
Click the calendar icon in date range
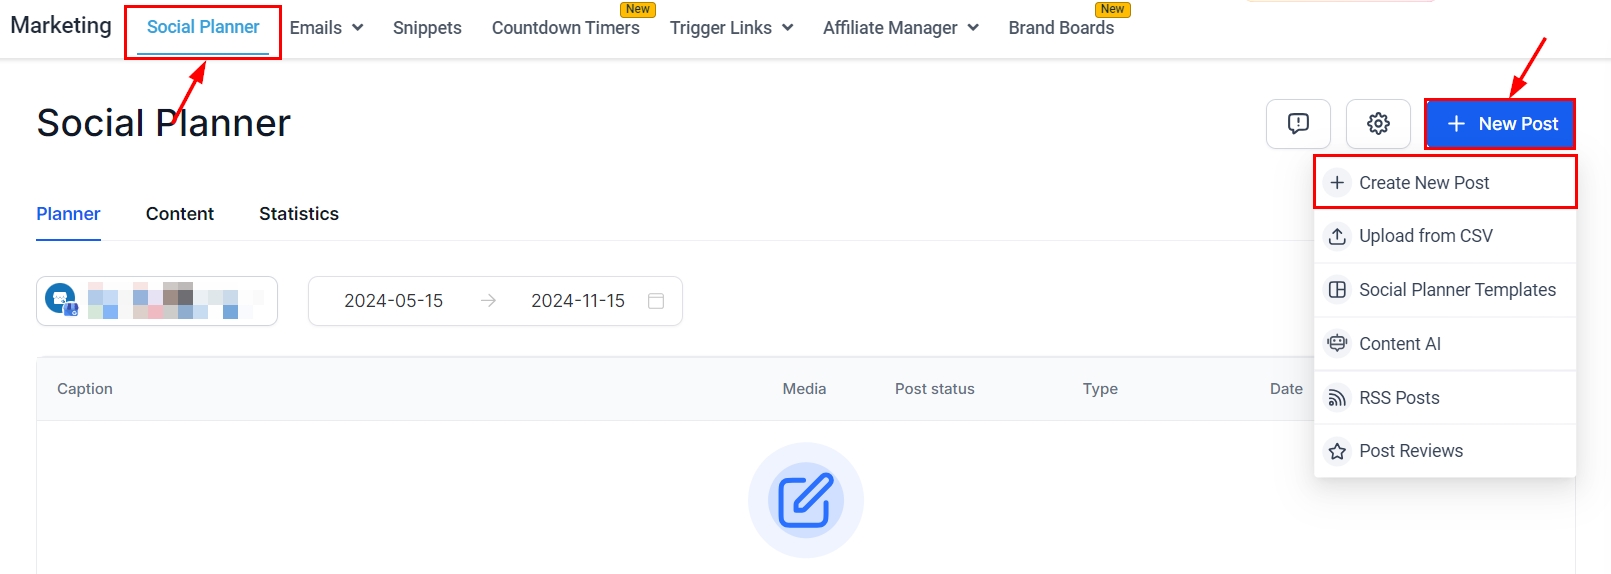click(x=656, y=301)
